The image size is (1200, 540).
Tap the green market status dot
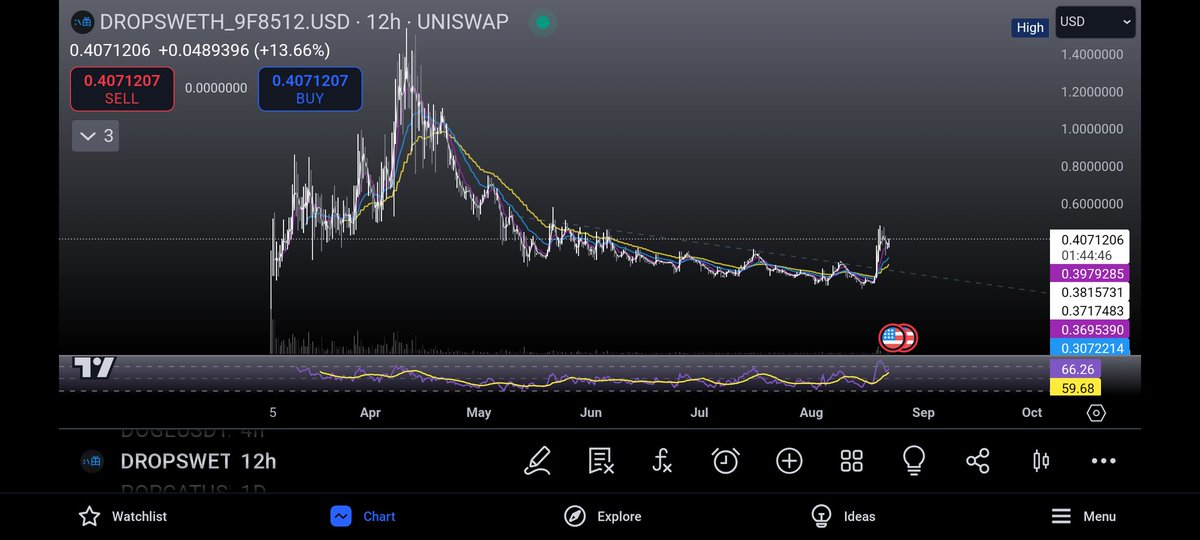coord(541,22)
